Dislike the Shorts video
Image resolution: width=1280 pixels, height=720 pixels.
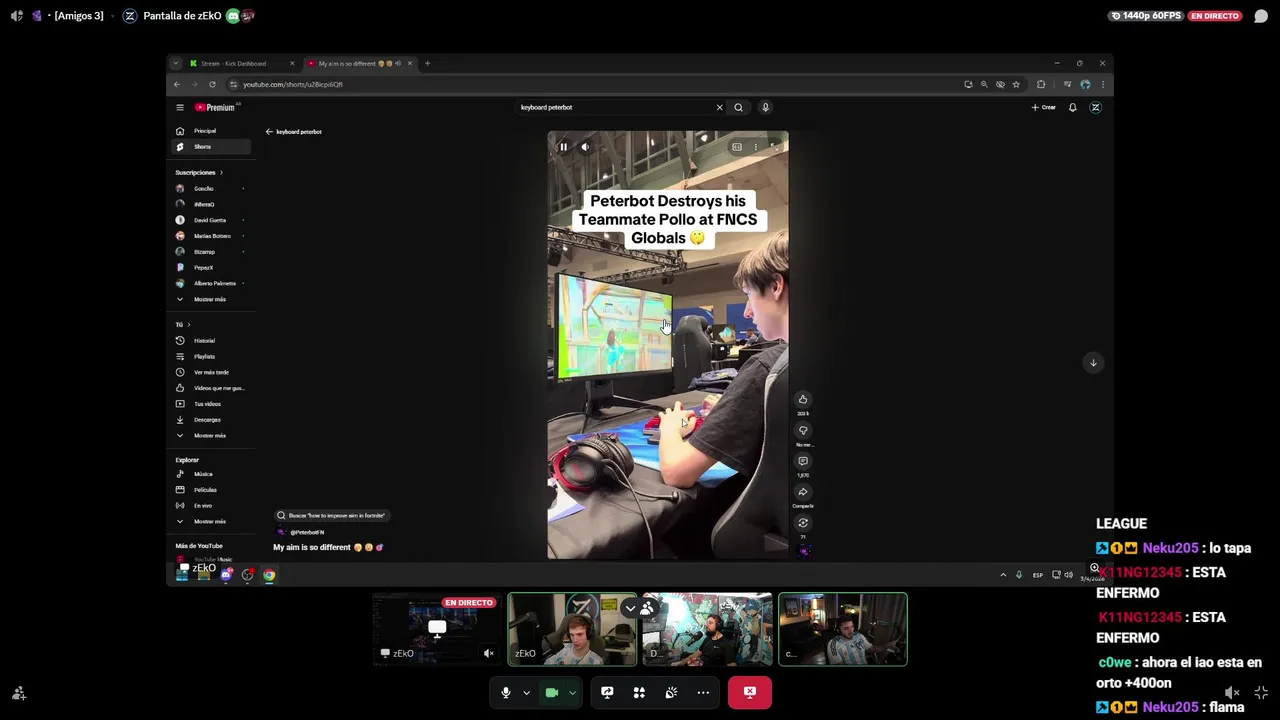(803, 430)
